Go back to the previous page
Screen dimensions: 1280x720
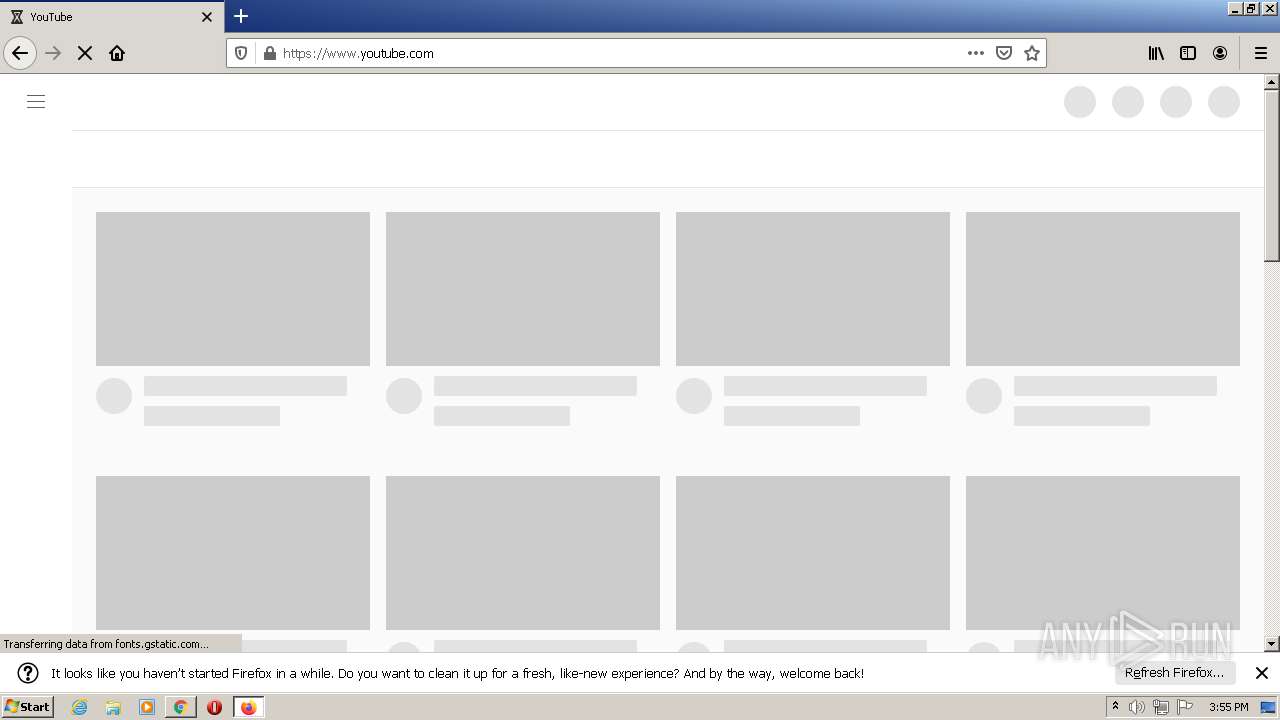20,53
